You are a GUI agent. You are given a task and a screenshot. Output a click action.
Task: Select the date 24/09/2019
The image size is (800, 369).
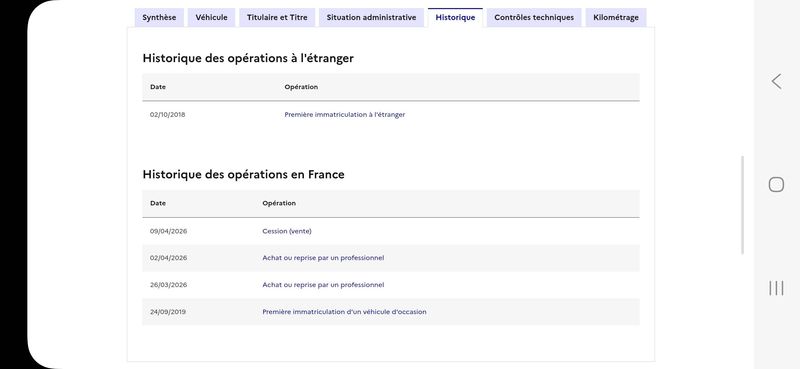click(168, 312)
